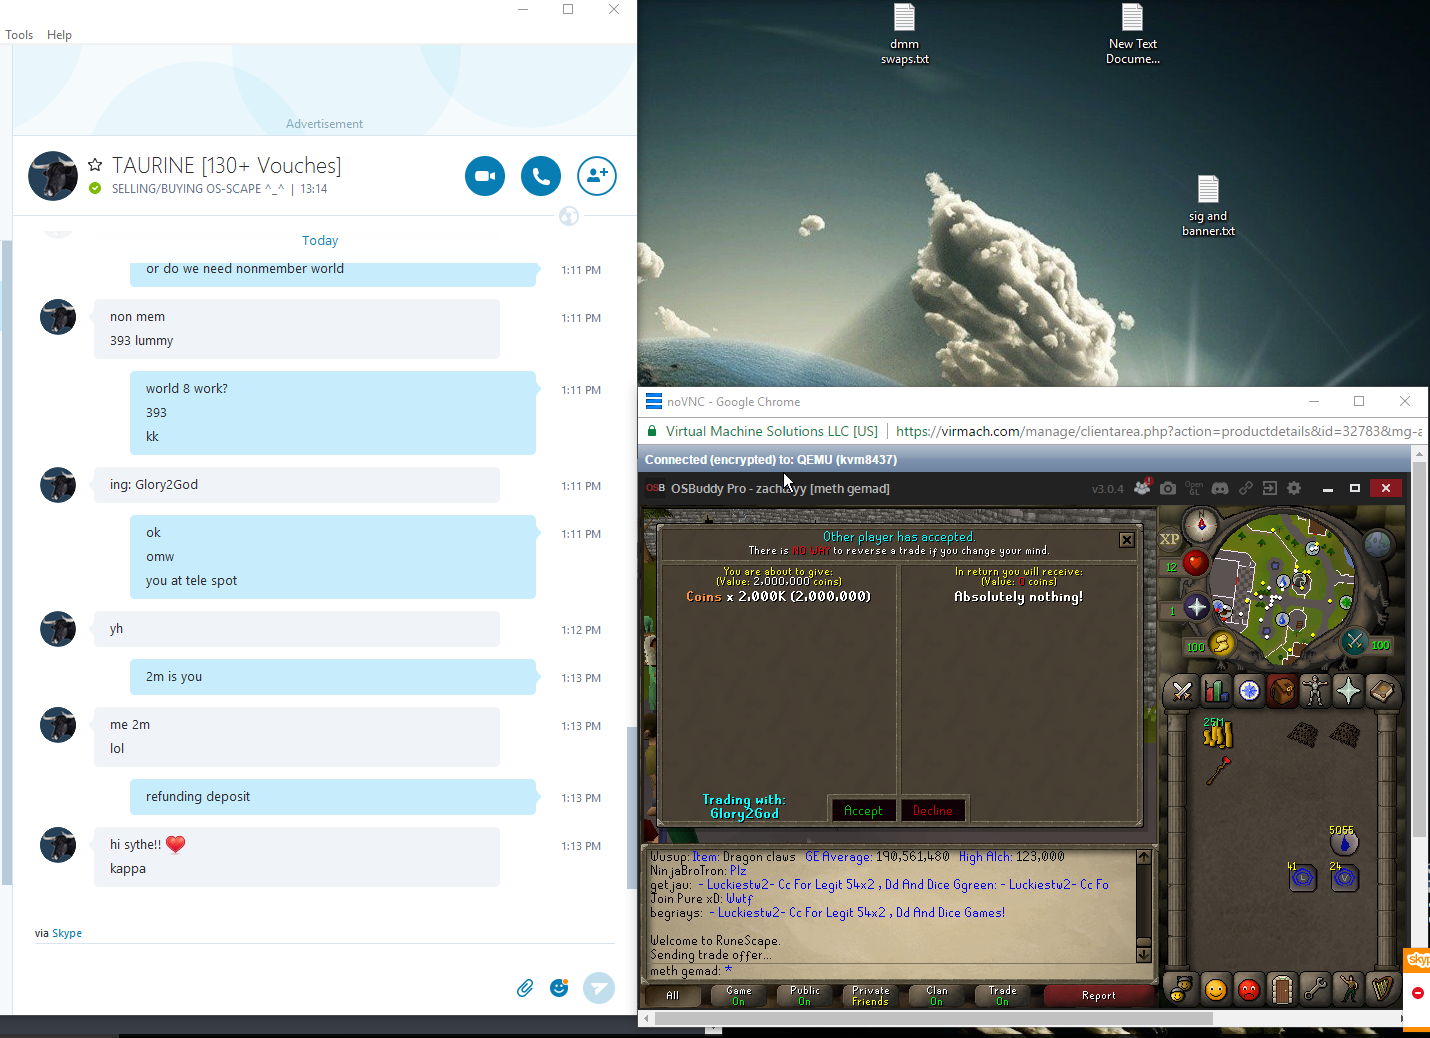
Task: Open the world map globe orb
Action: click(x=1378, y=545)
